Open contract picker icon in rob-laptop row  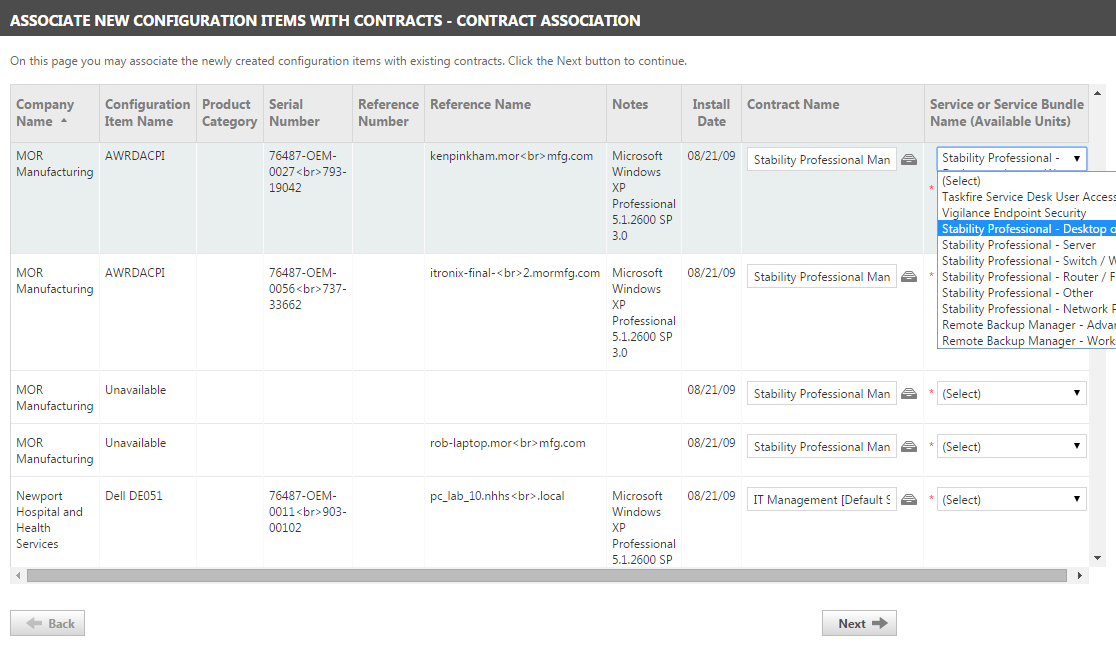coord(908,447)
